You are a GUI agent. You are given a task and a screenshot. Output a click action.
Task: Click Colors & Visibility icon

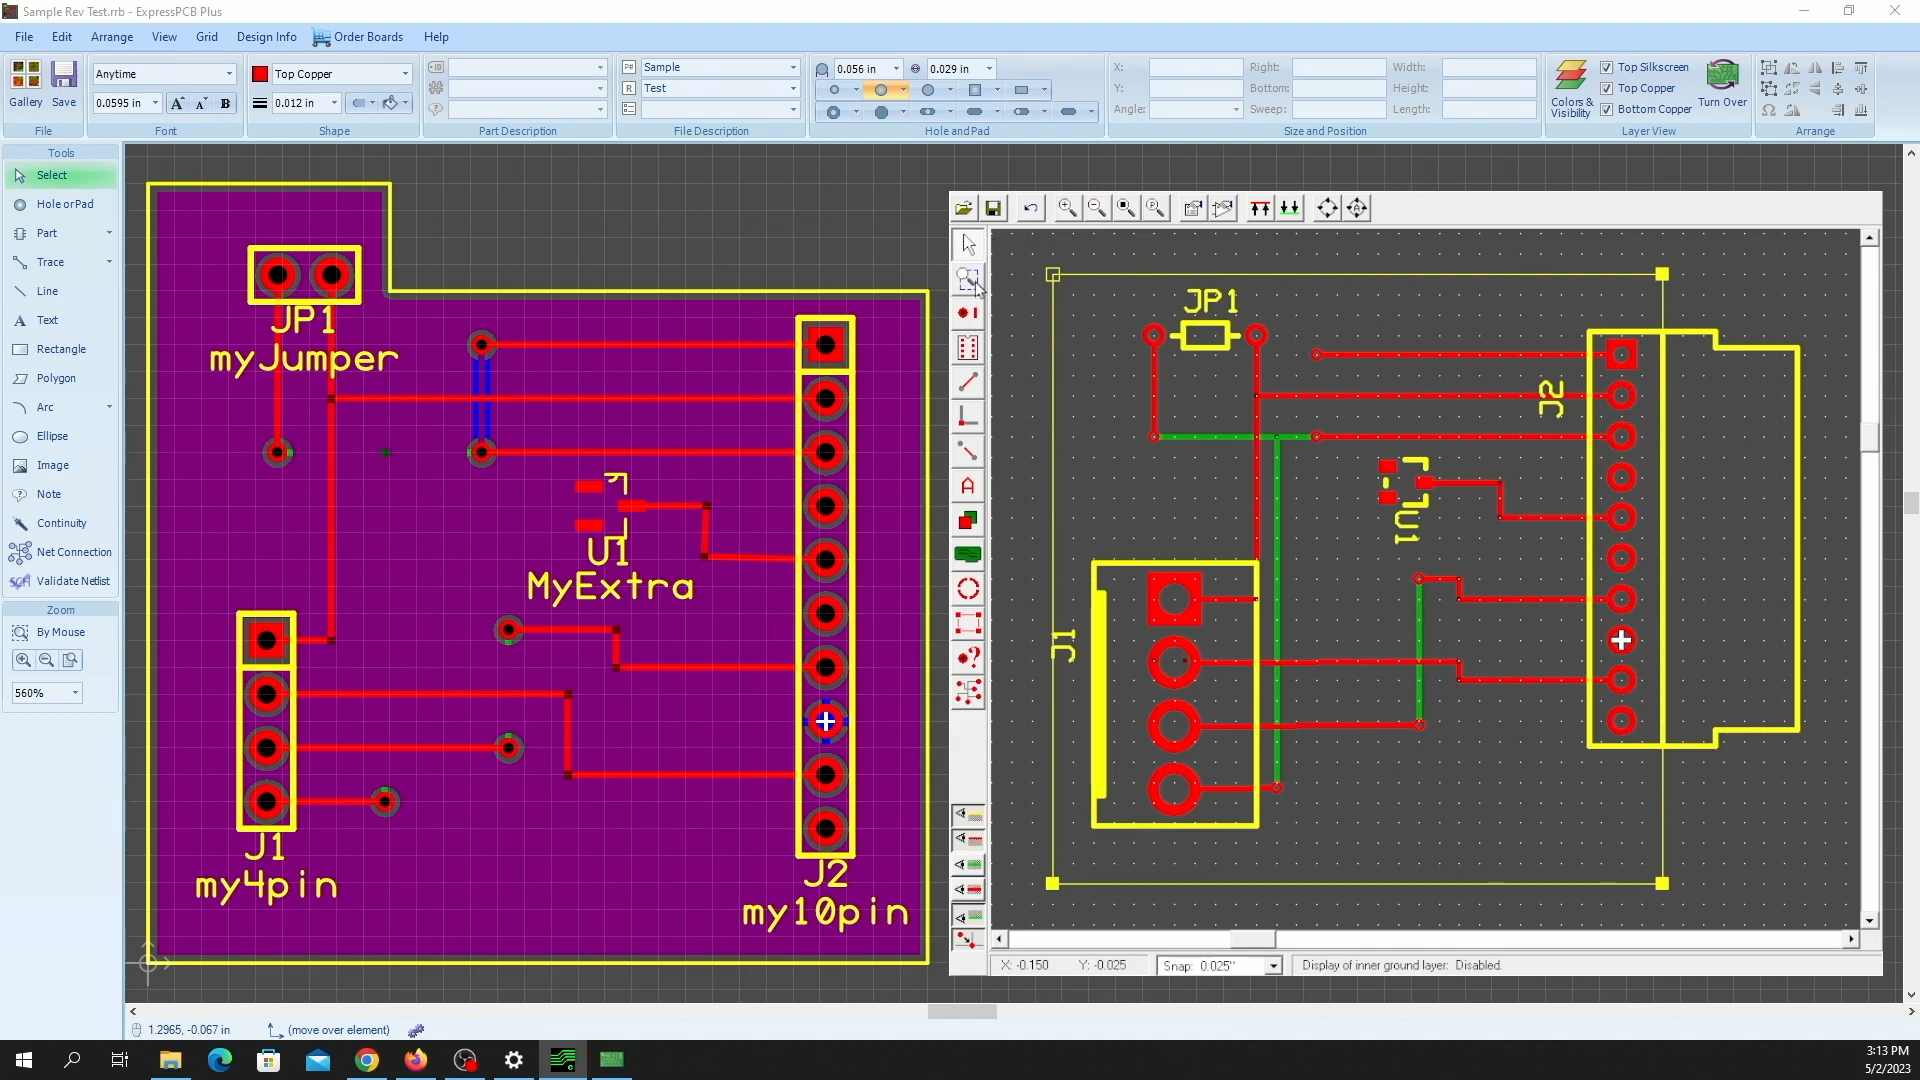(x=1571, y=88)
